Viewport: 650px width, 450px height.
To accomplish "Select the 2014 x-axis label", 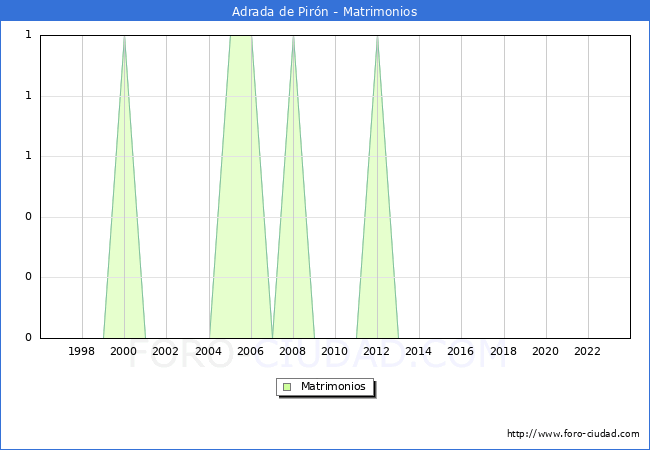I will [x=418, y=351].
